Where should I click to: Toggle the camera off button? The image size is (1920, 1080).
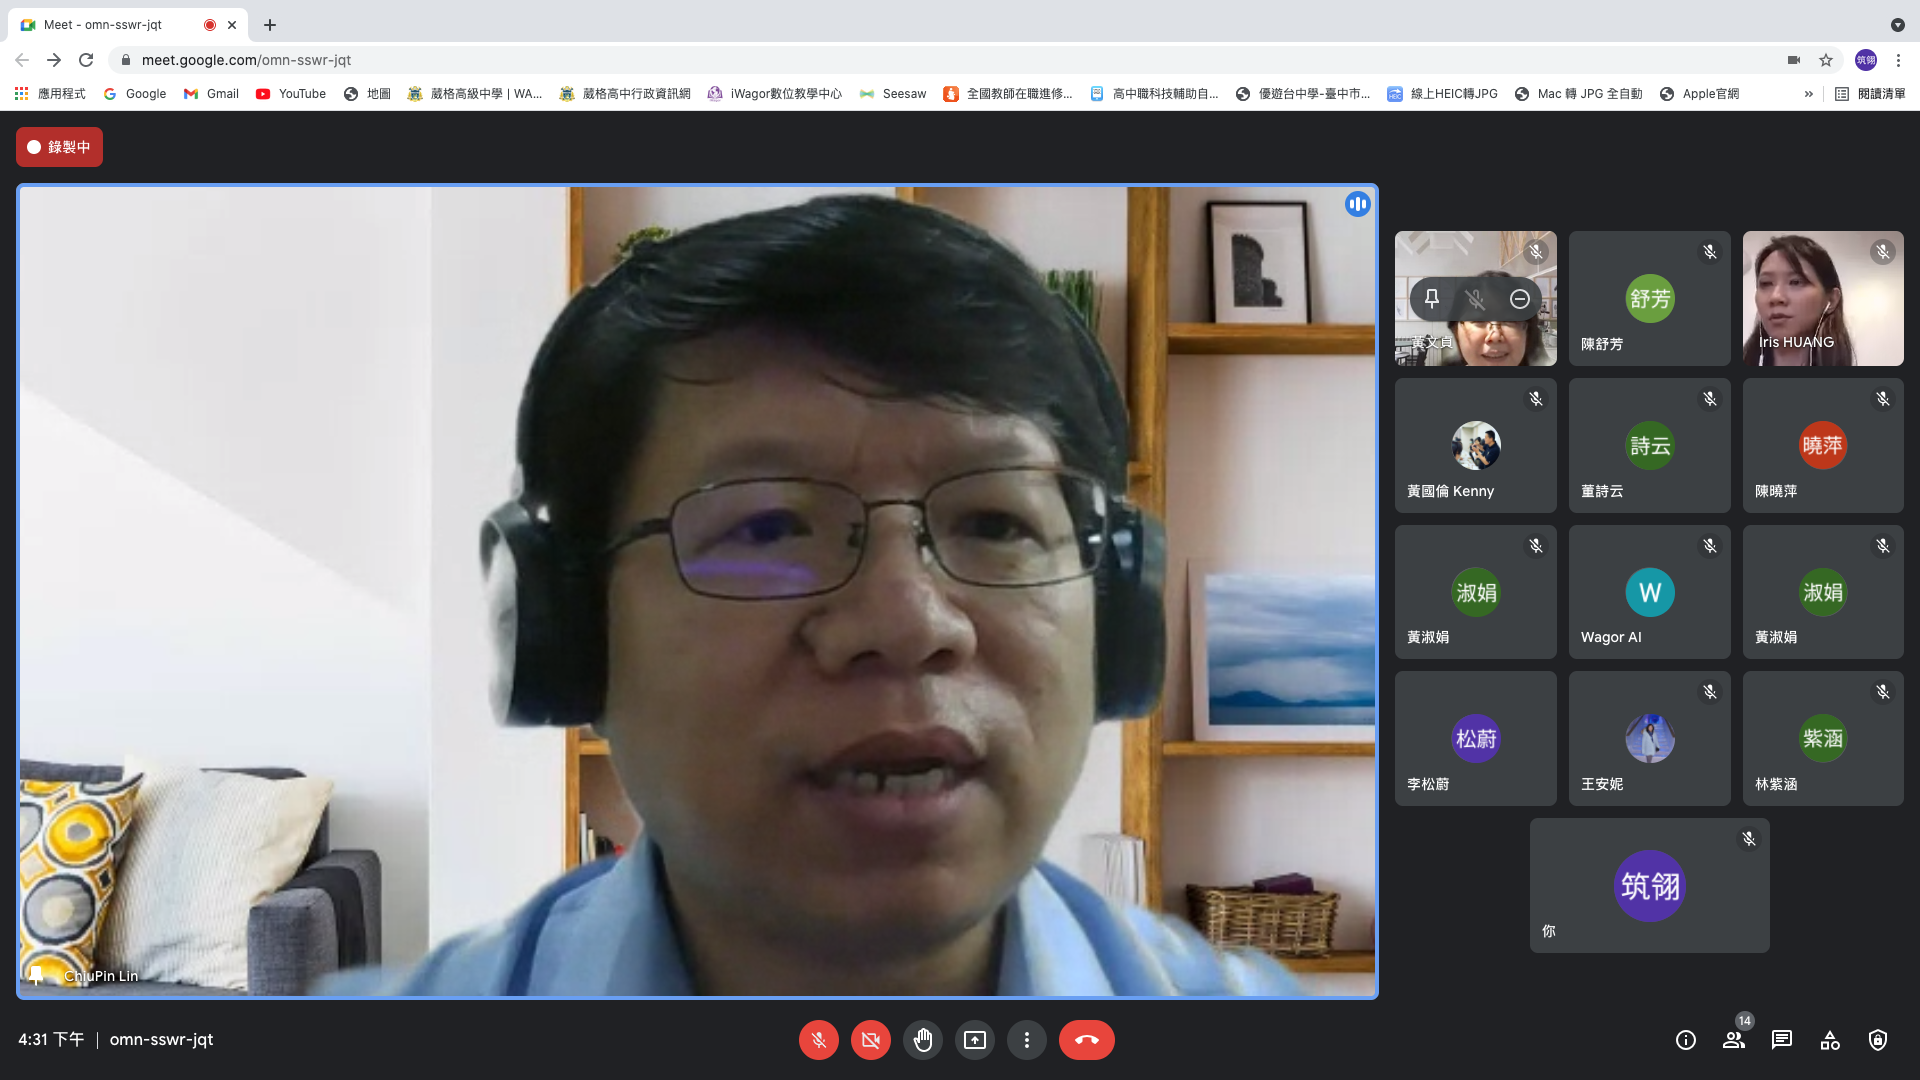pos(870,1040)
